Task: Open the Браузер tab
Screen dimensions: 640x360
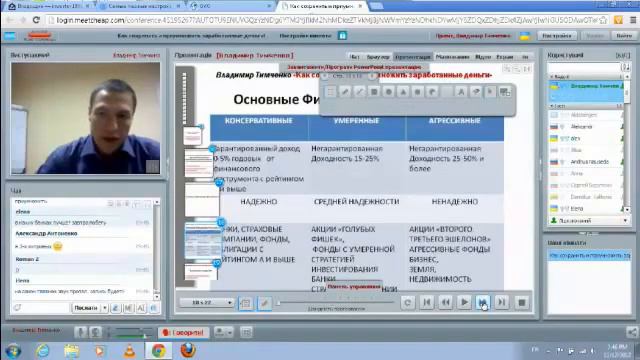Action: pyautogui.click(x=378, y=57)
